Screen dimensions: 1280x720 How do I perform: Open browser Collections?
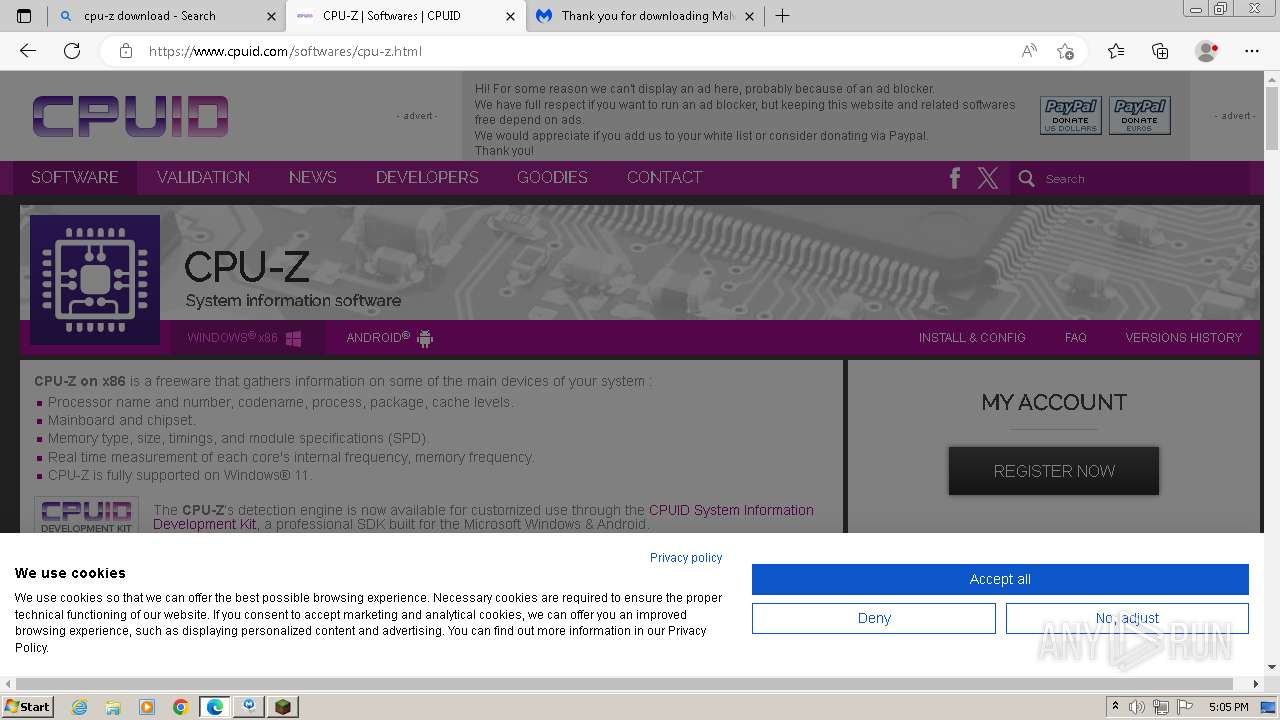pyautogui.click(x=1160, y=51)
